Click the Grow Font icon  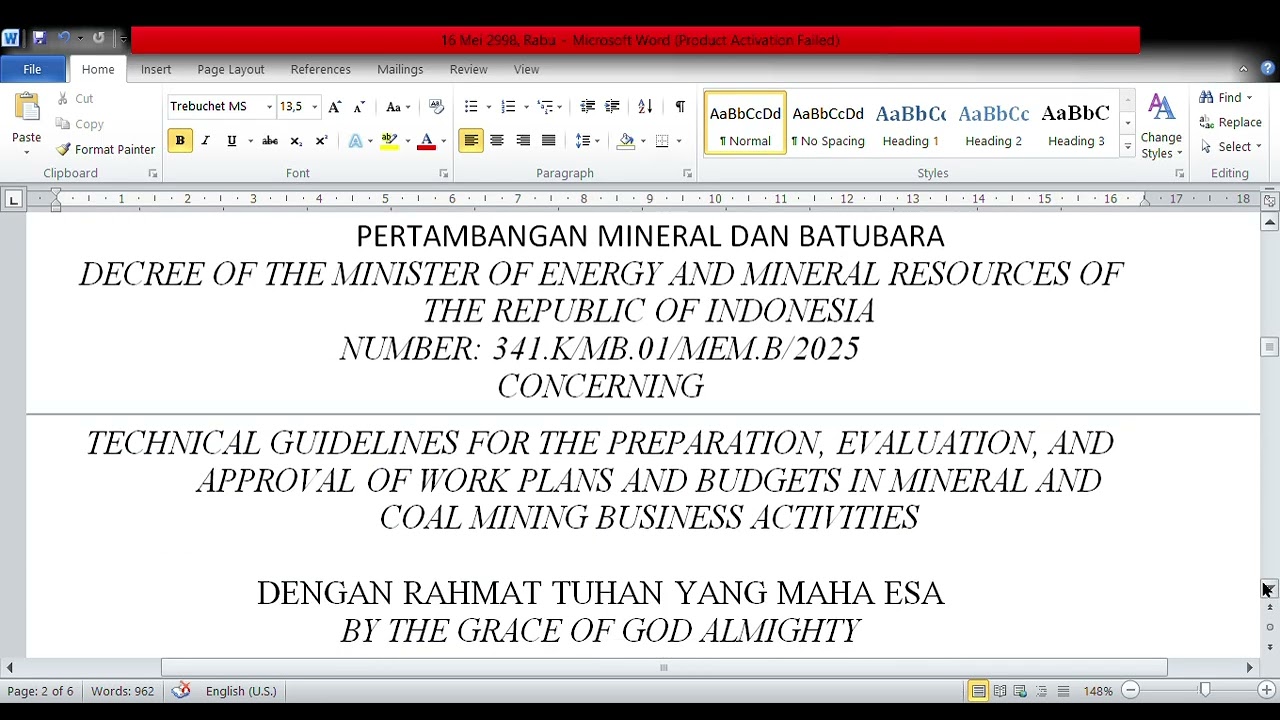click(335, 107)
